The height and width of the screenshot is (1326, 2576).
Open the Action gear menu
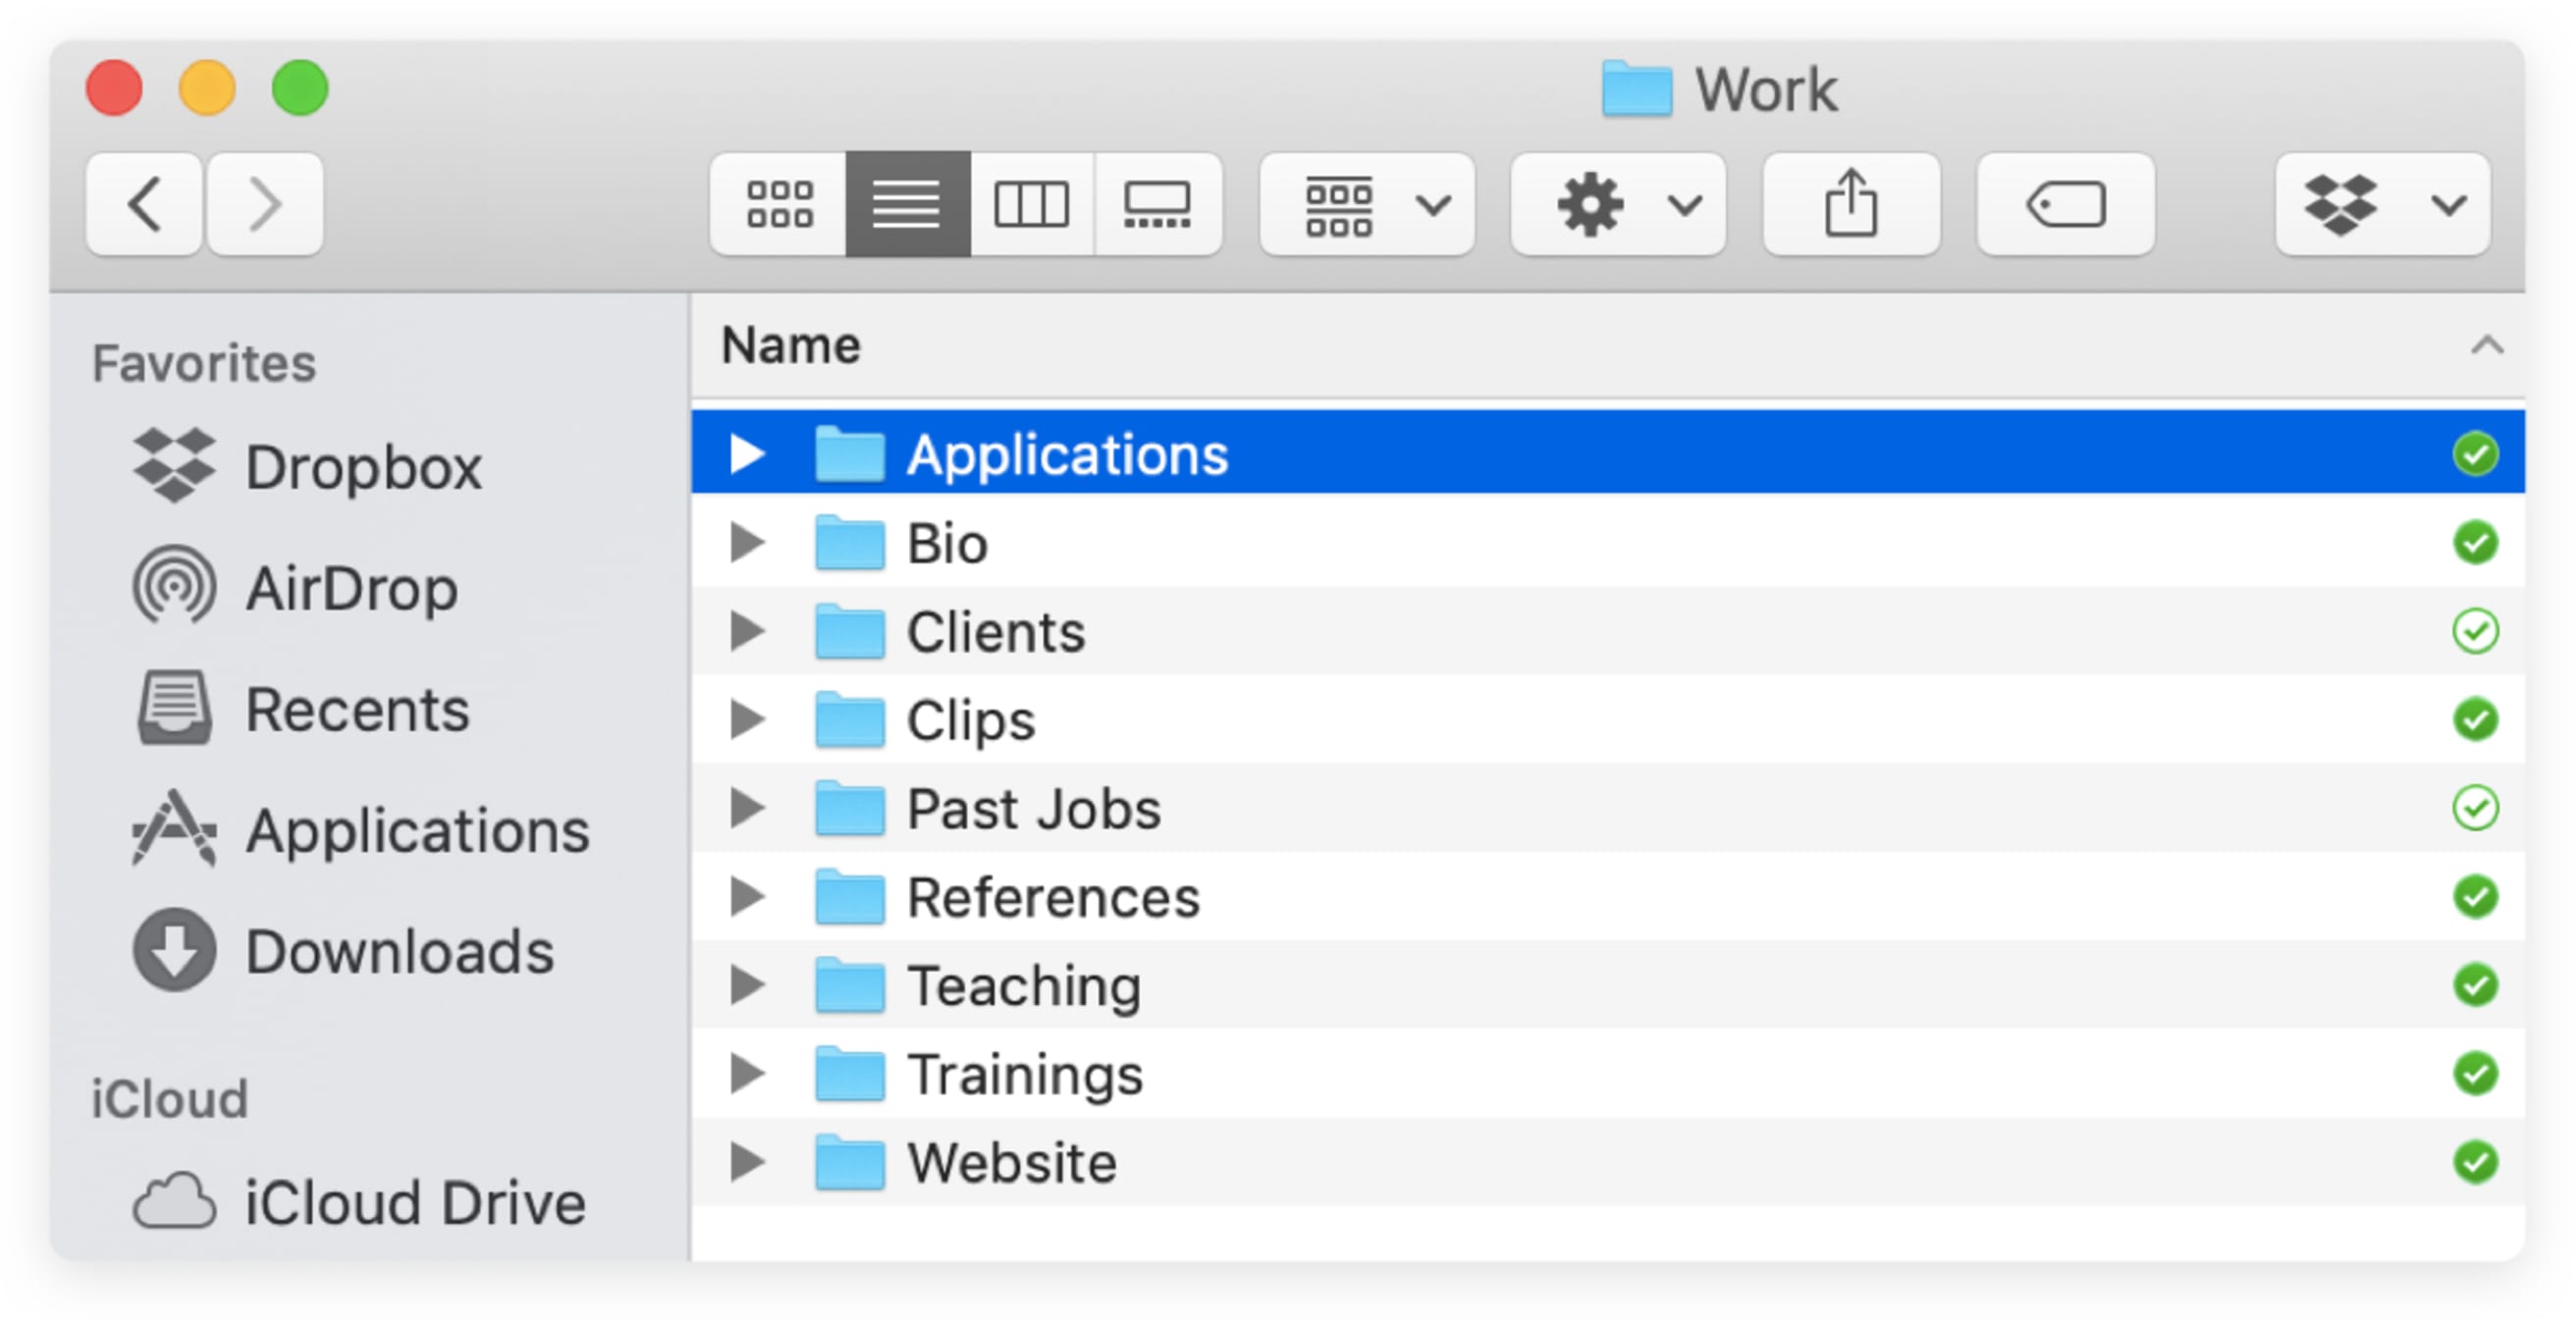pyautogui.click(x=1617, y=205)
